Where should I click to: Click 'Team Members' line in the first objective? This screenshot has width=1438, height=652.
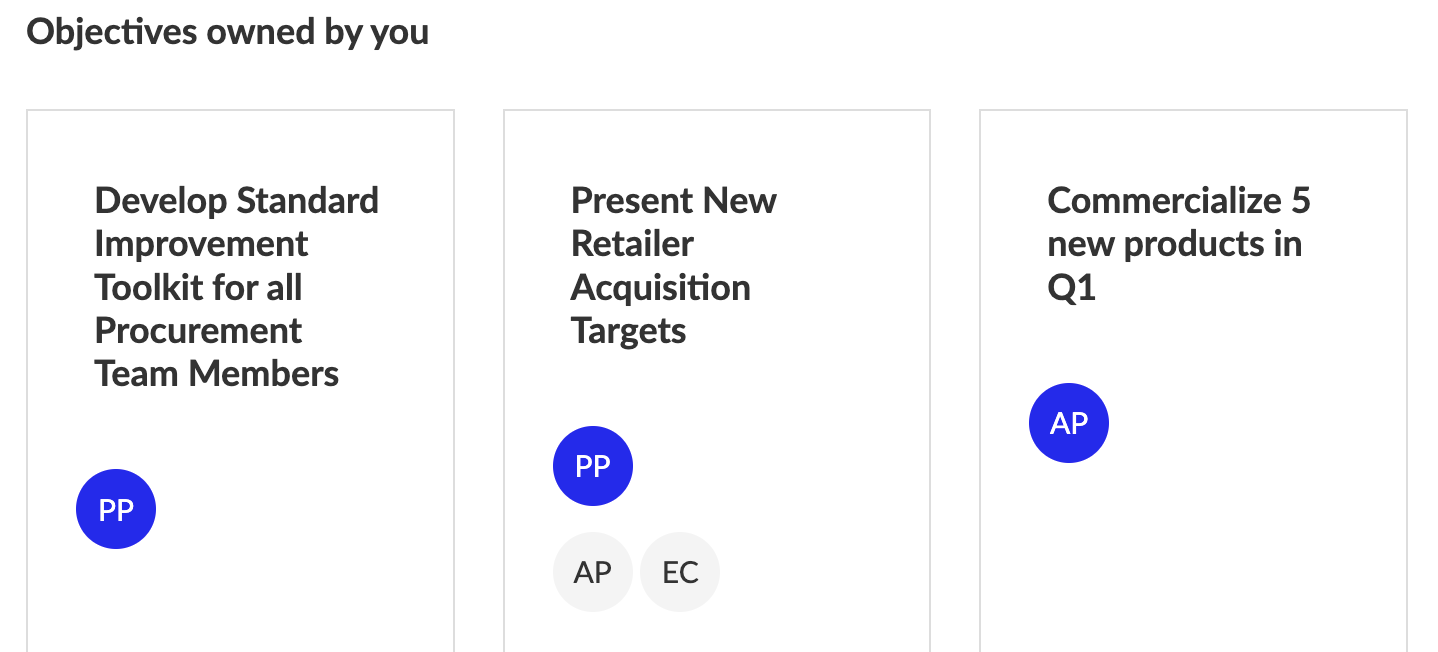point(217,374)
